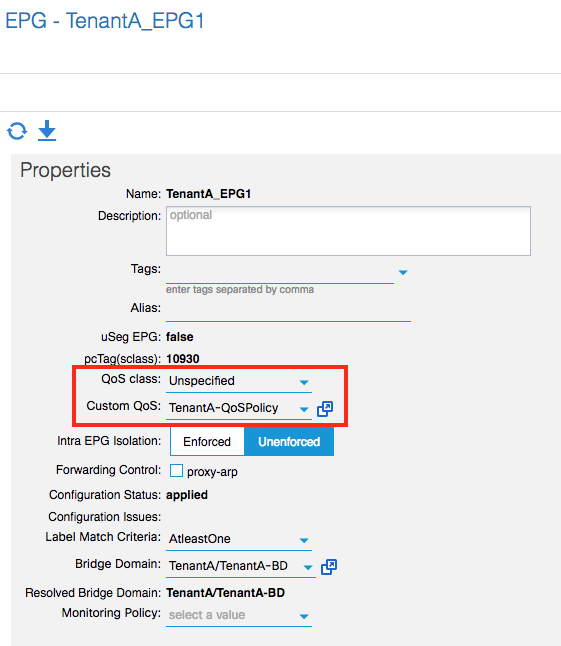
Task: Click the TenantA/TenantA-BD selected value
Action: (228, 566)
